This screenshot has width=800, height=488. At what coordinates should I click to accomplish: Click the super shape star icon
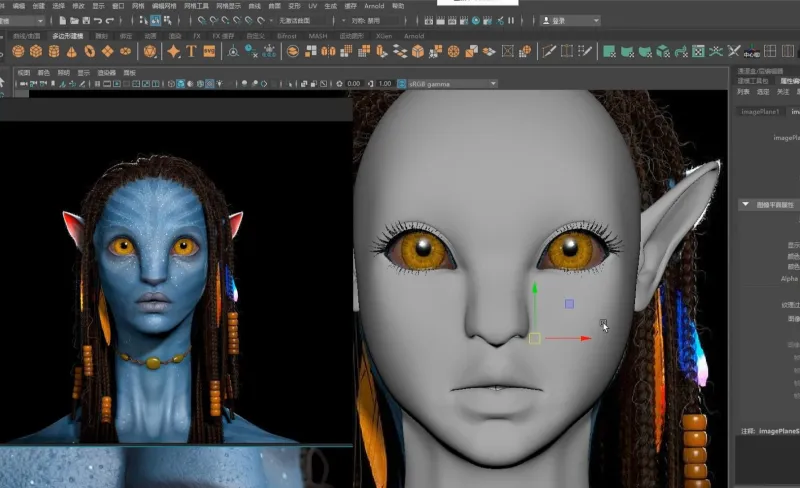tap(173, 51)
